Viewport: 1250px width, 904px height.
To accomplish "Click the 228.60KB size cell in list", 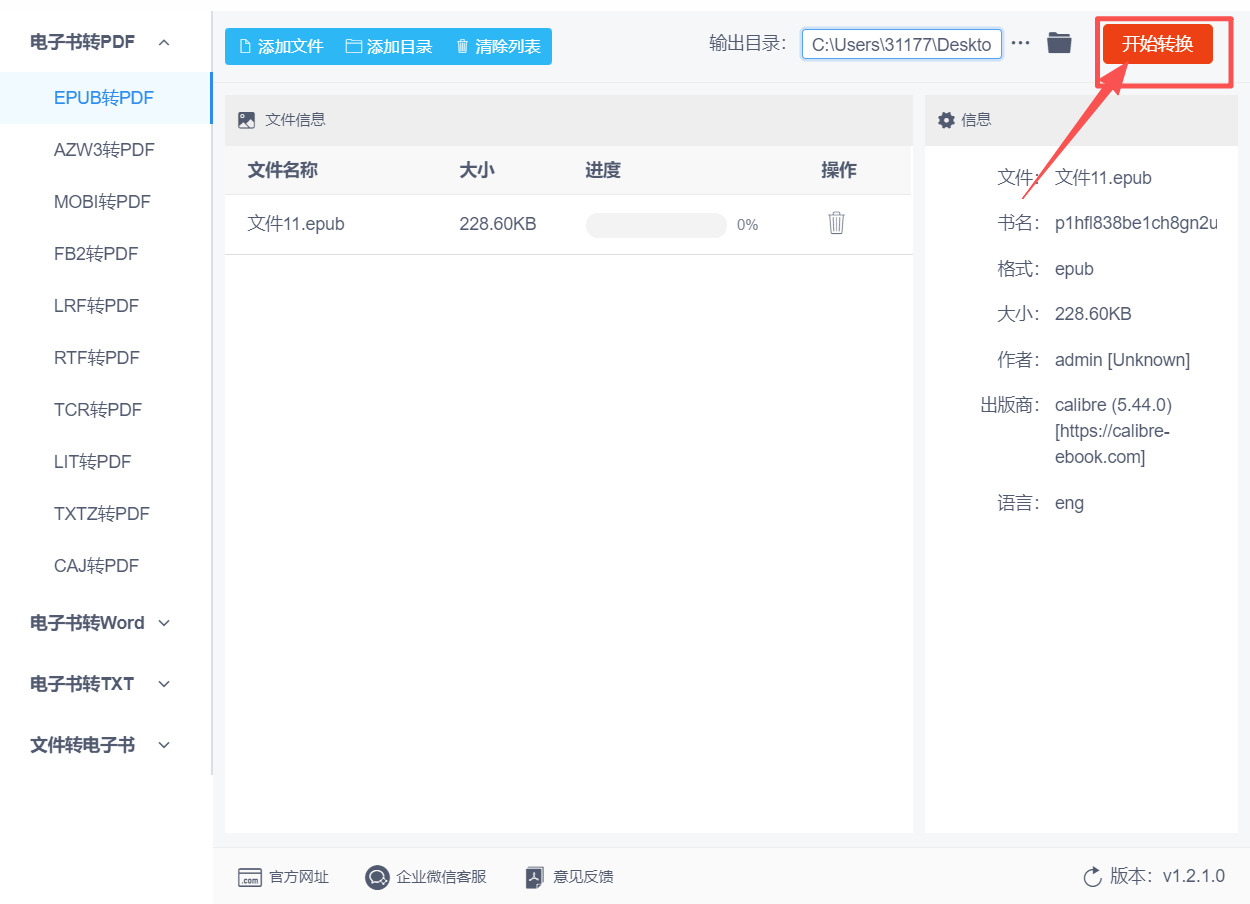I will tap(498, 224).
